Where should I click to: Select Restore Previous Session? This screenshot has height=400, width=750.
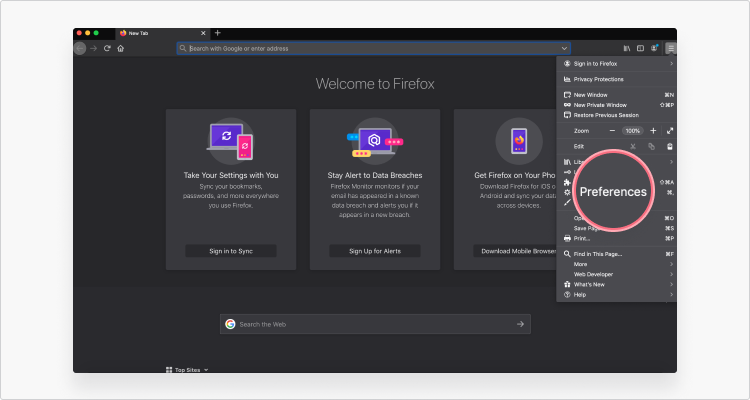(617, 115)
